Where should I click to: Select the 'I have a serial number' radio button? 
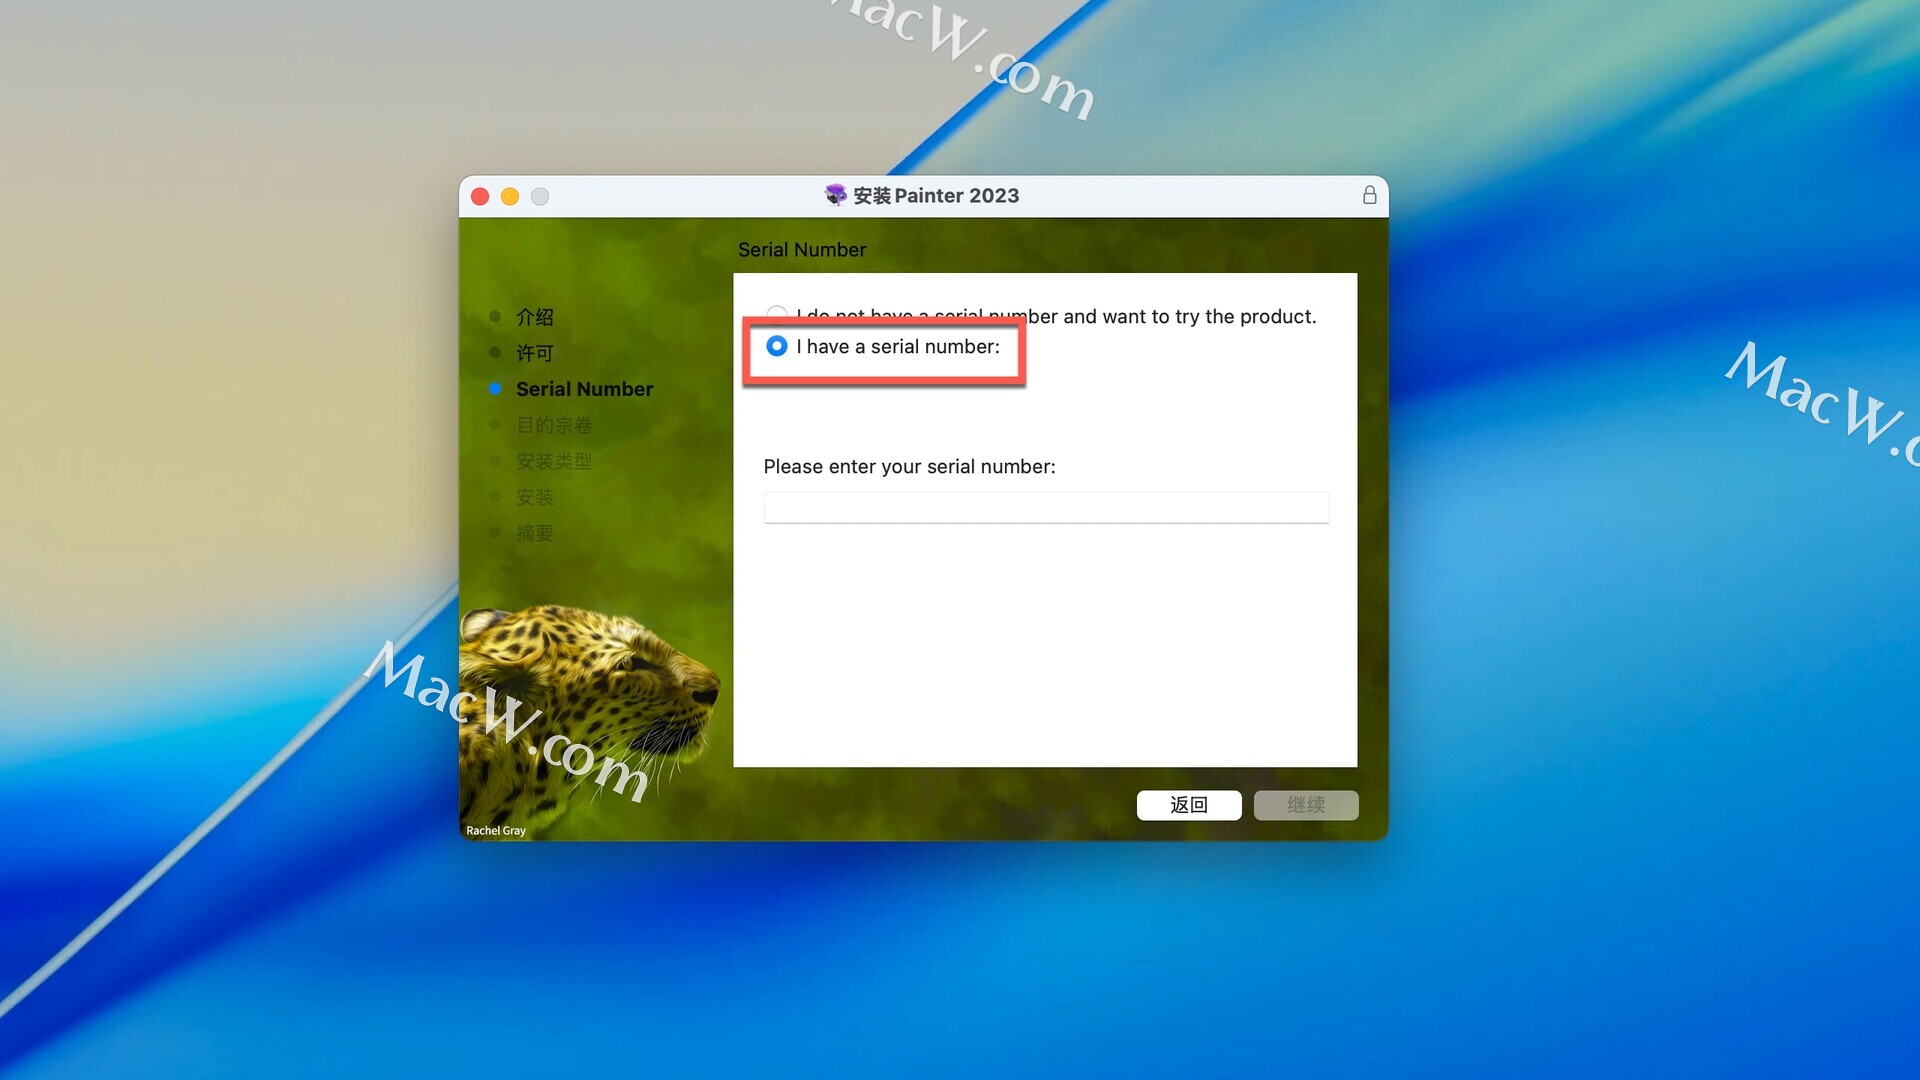tap(777, 346)
